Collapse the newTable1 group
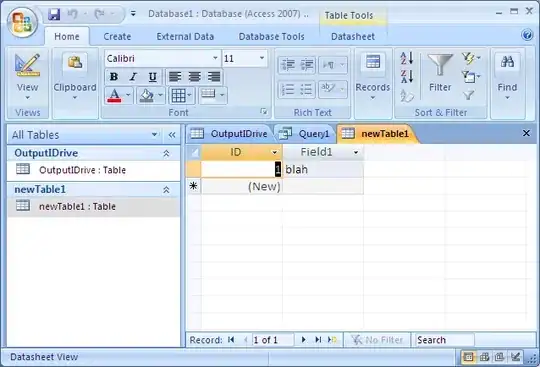The height and width of the screenshot is (367, 540). click(166, 190)
